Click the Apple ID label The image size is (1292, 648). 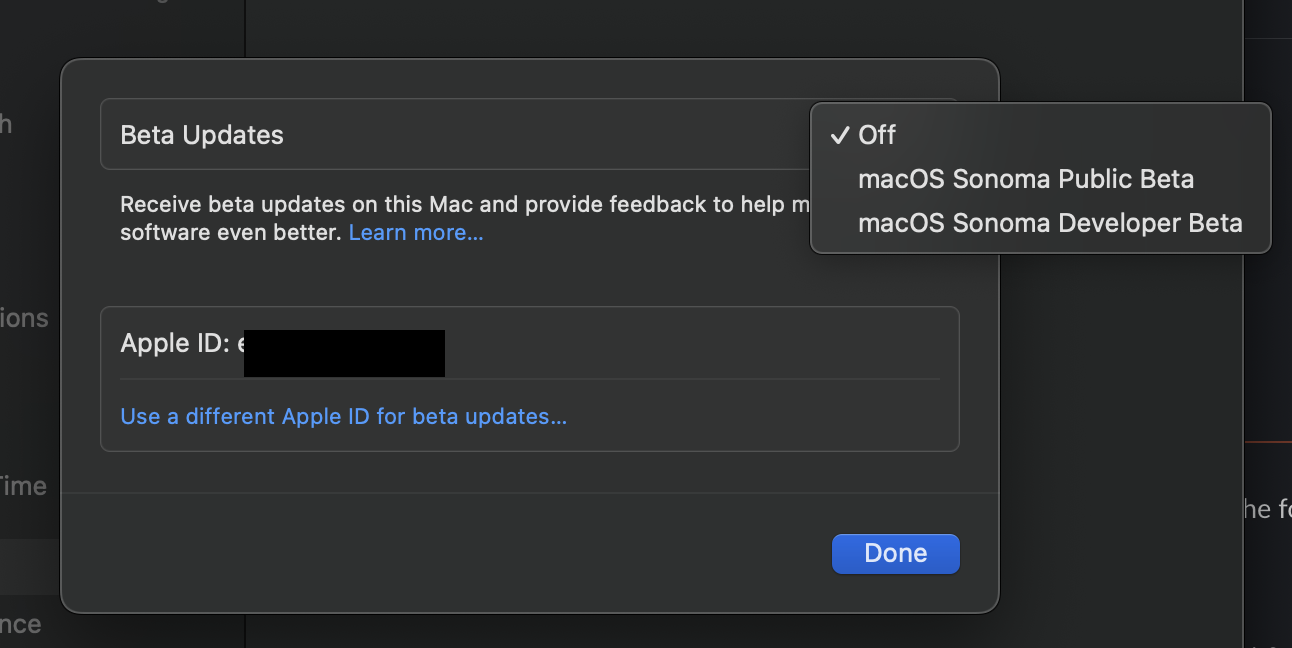pyautogui.click(x=174, y=344)
